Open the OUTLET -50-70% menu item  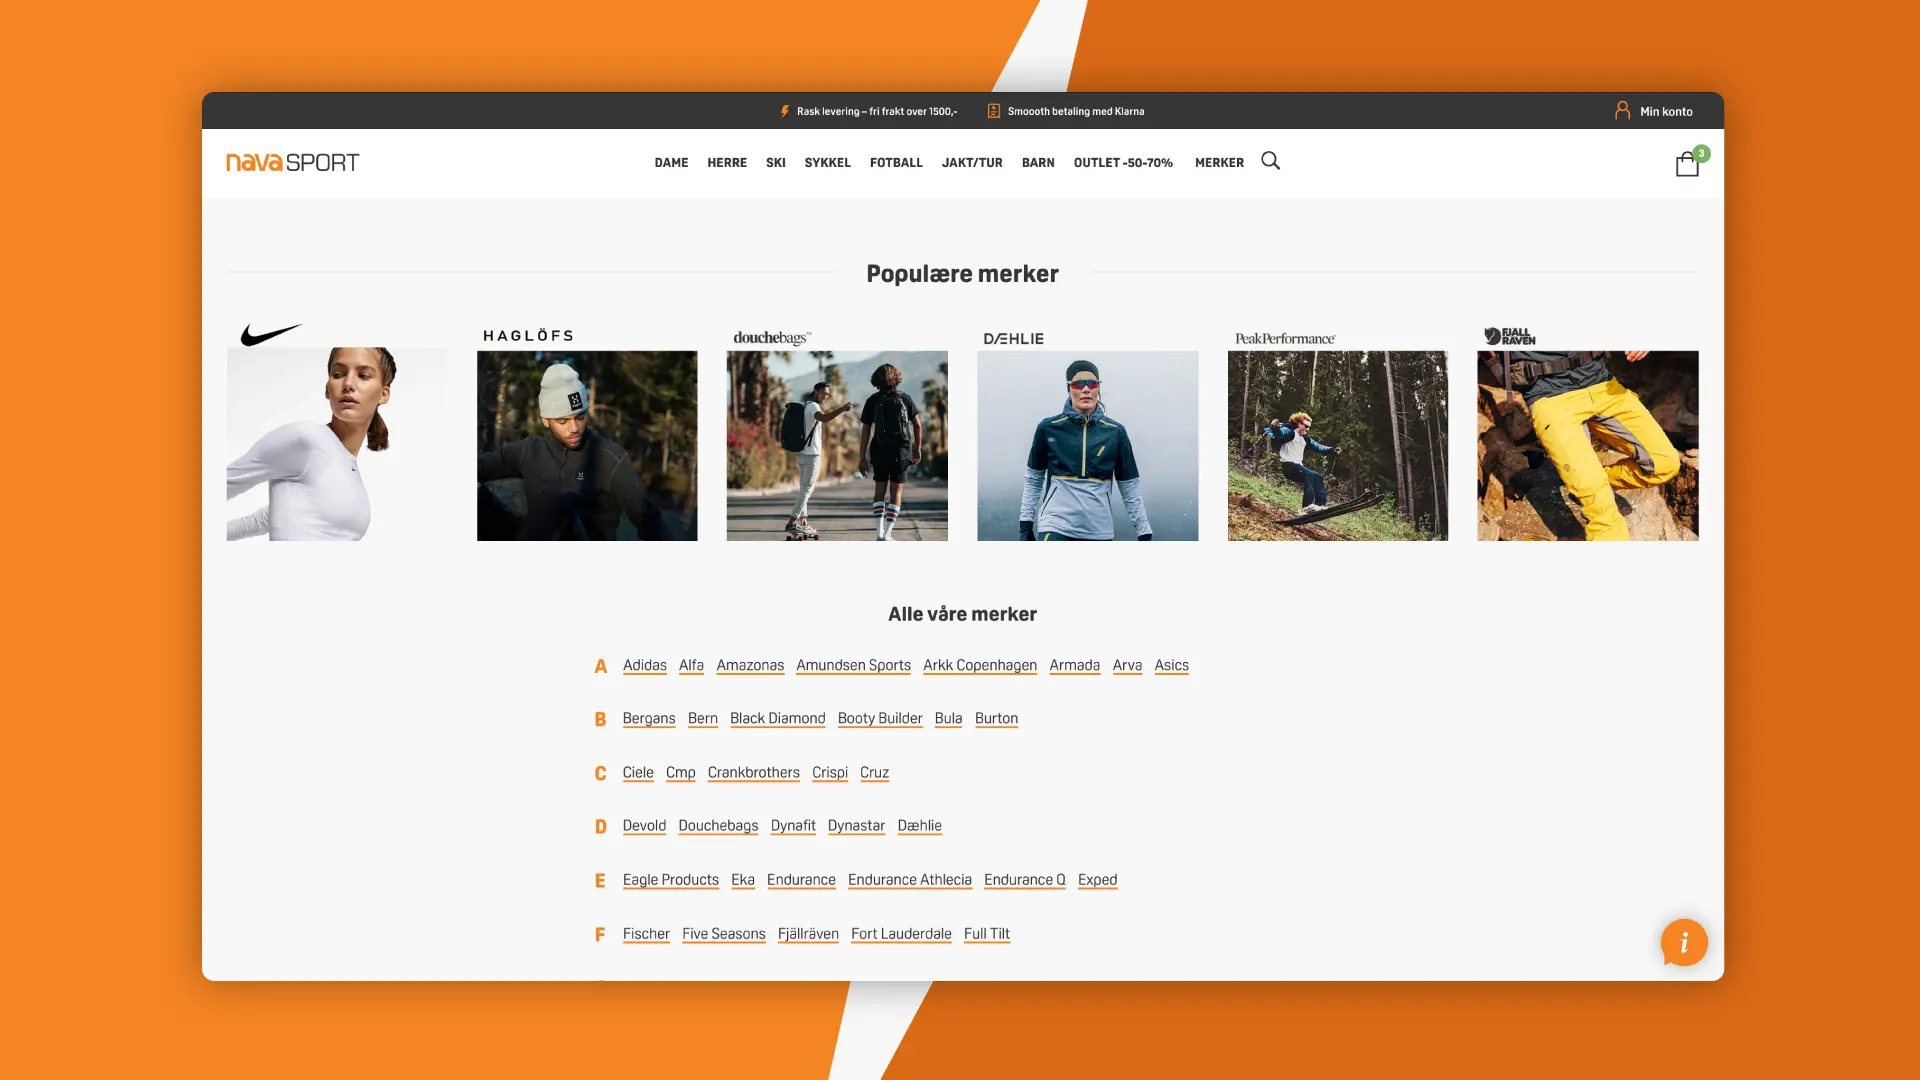click(1123, 163)
